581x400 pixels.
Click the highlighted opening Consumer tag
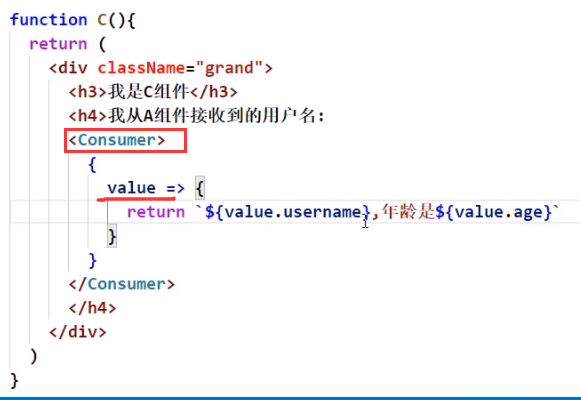117,140
